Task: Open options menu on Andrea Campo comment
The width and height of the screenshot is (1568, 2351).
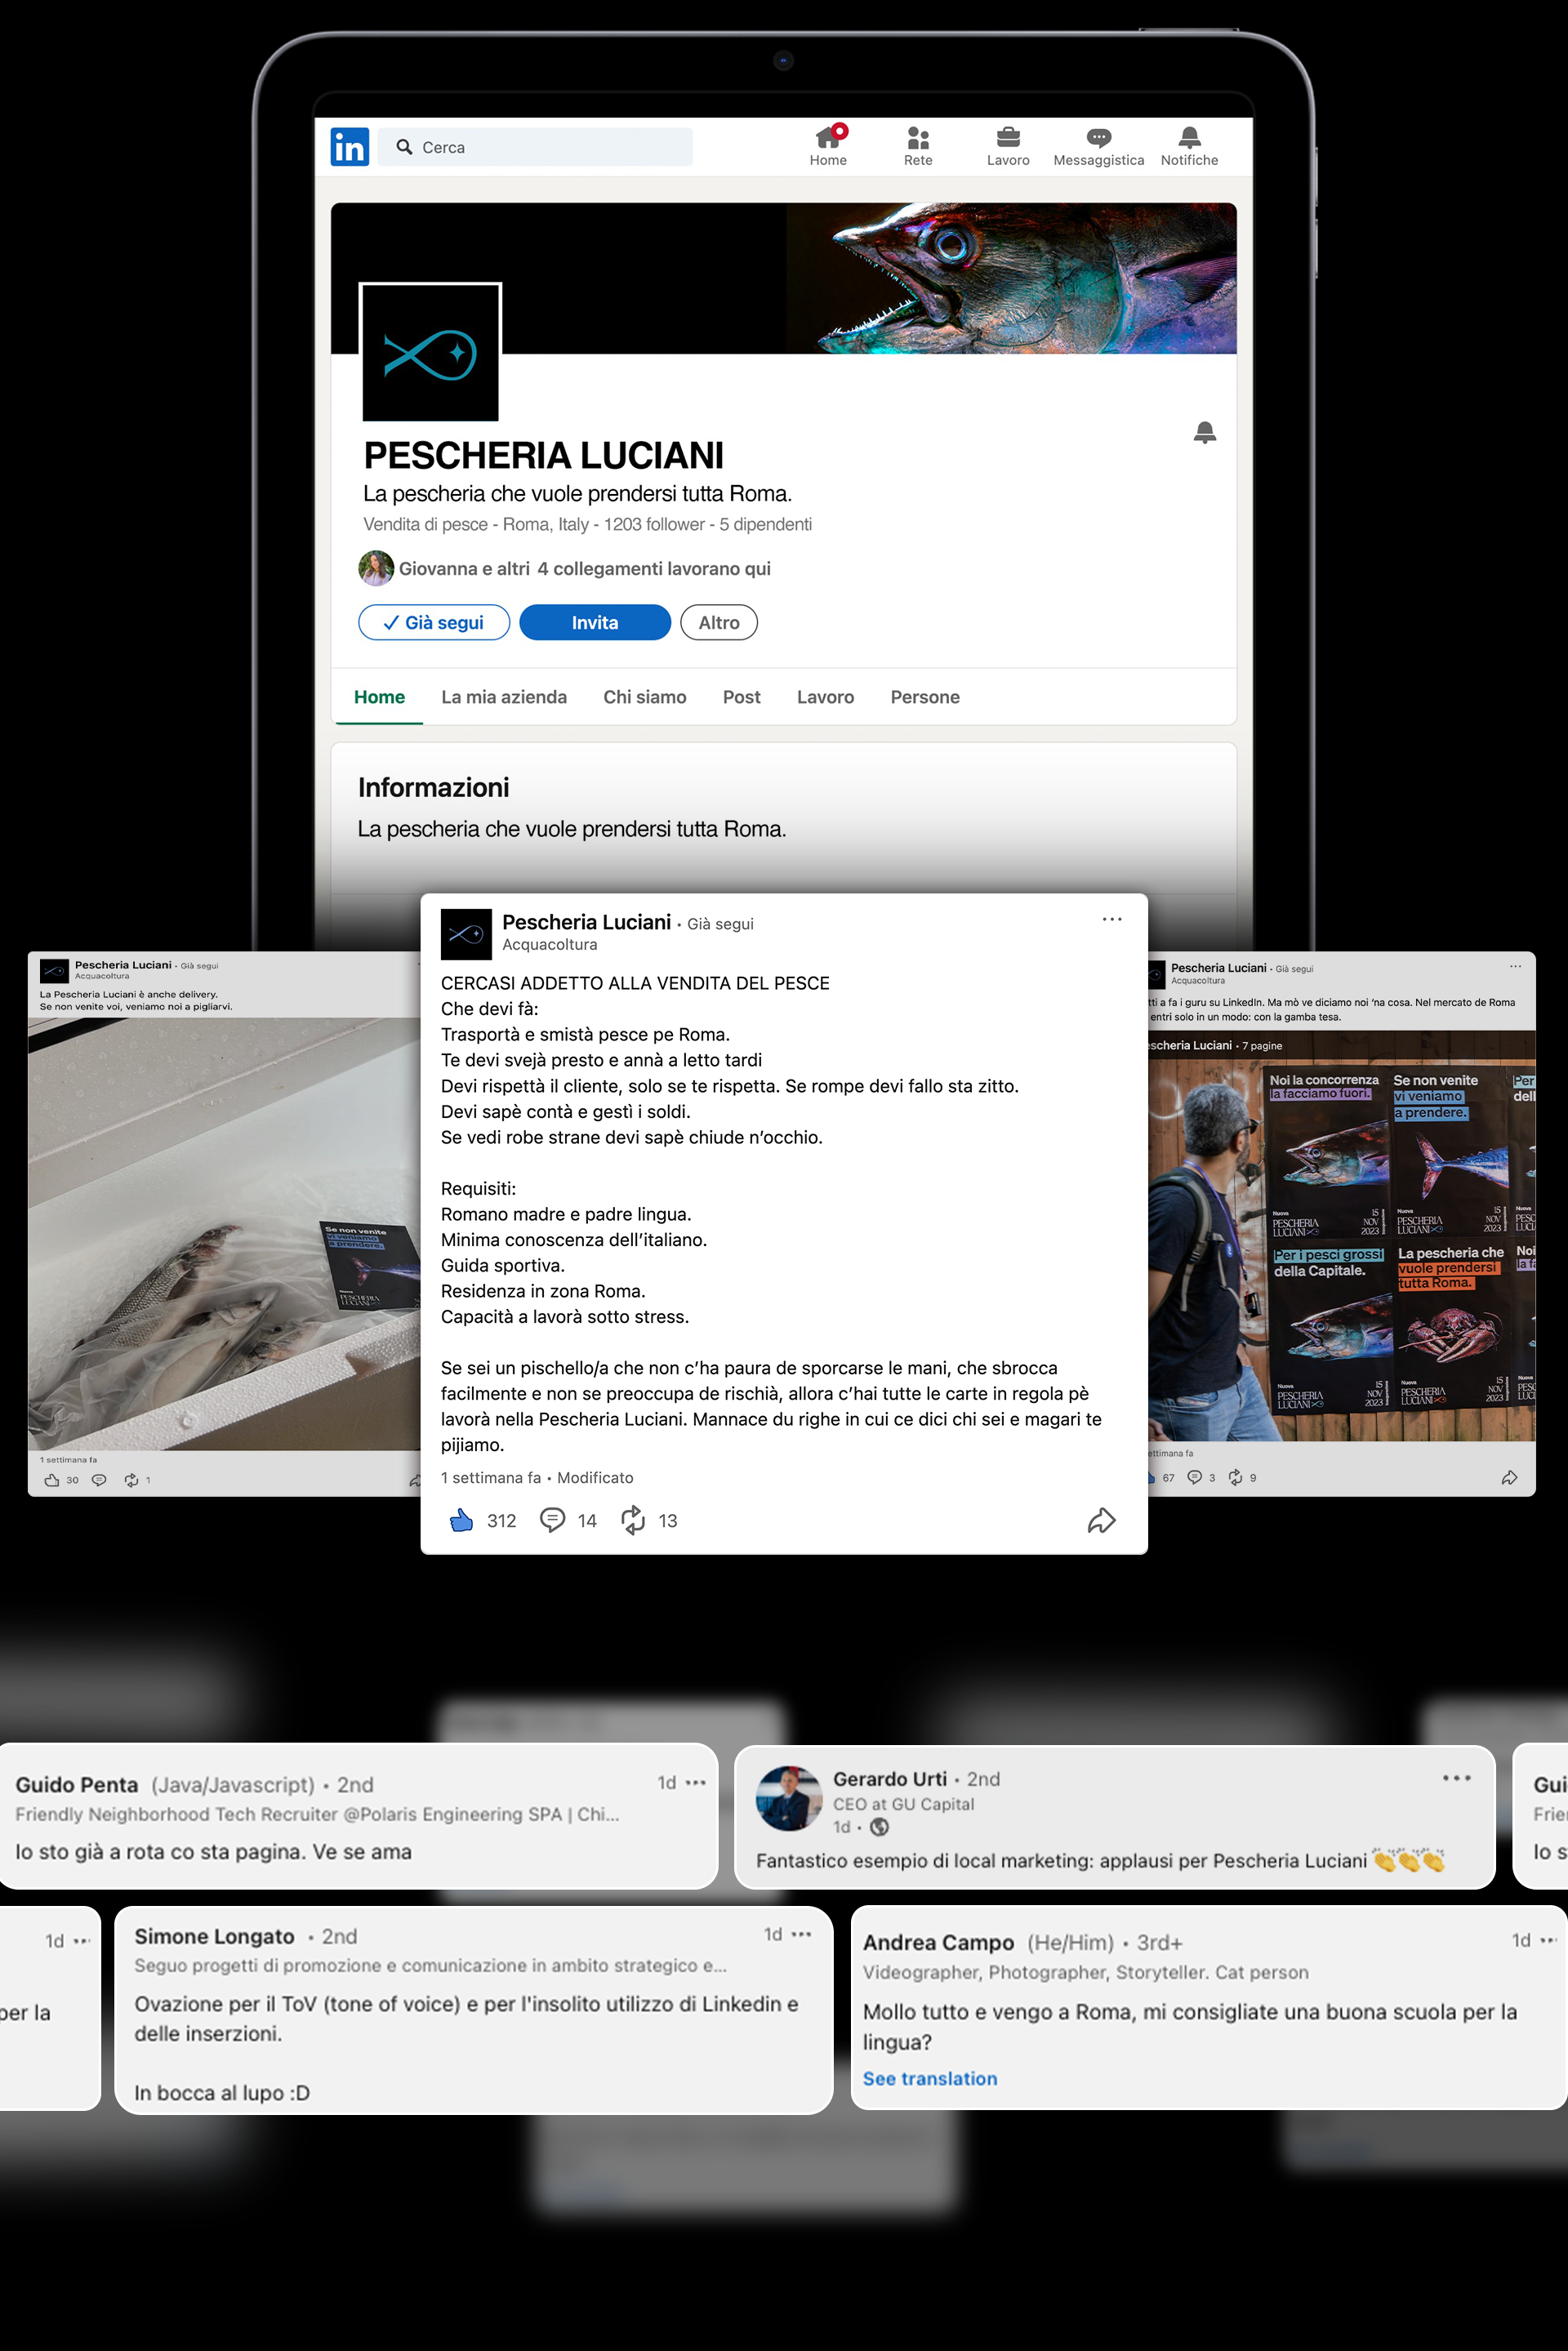Action: (x=1548, y=1940)
